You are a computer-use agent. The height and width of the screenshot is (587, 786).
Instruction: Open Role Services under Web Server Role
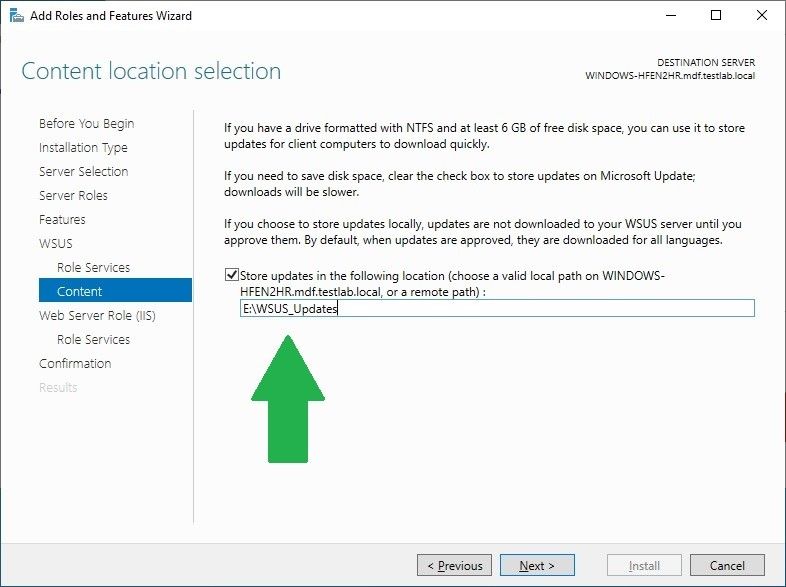[x=93, y=339]
